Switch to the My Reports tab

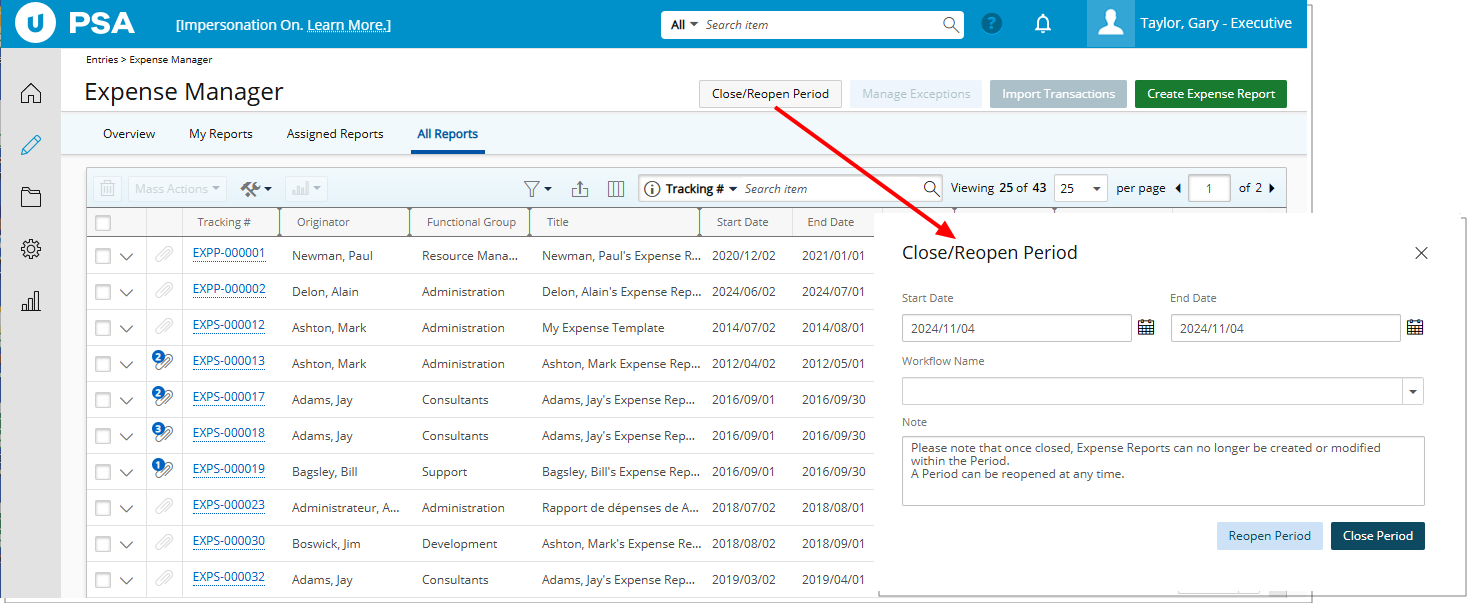click(x=221, y=134)
